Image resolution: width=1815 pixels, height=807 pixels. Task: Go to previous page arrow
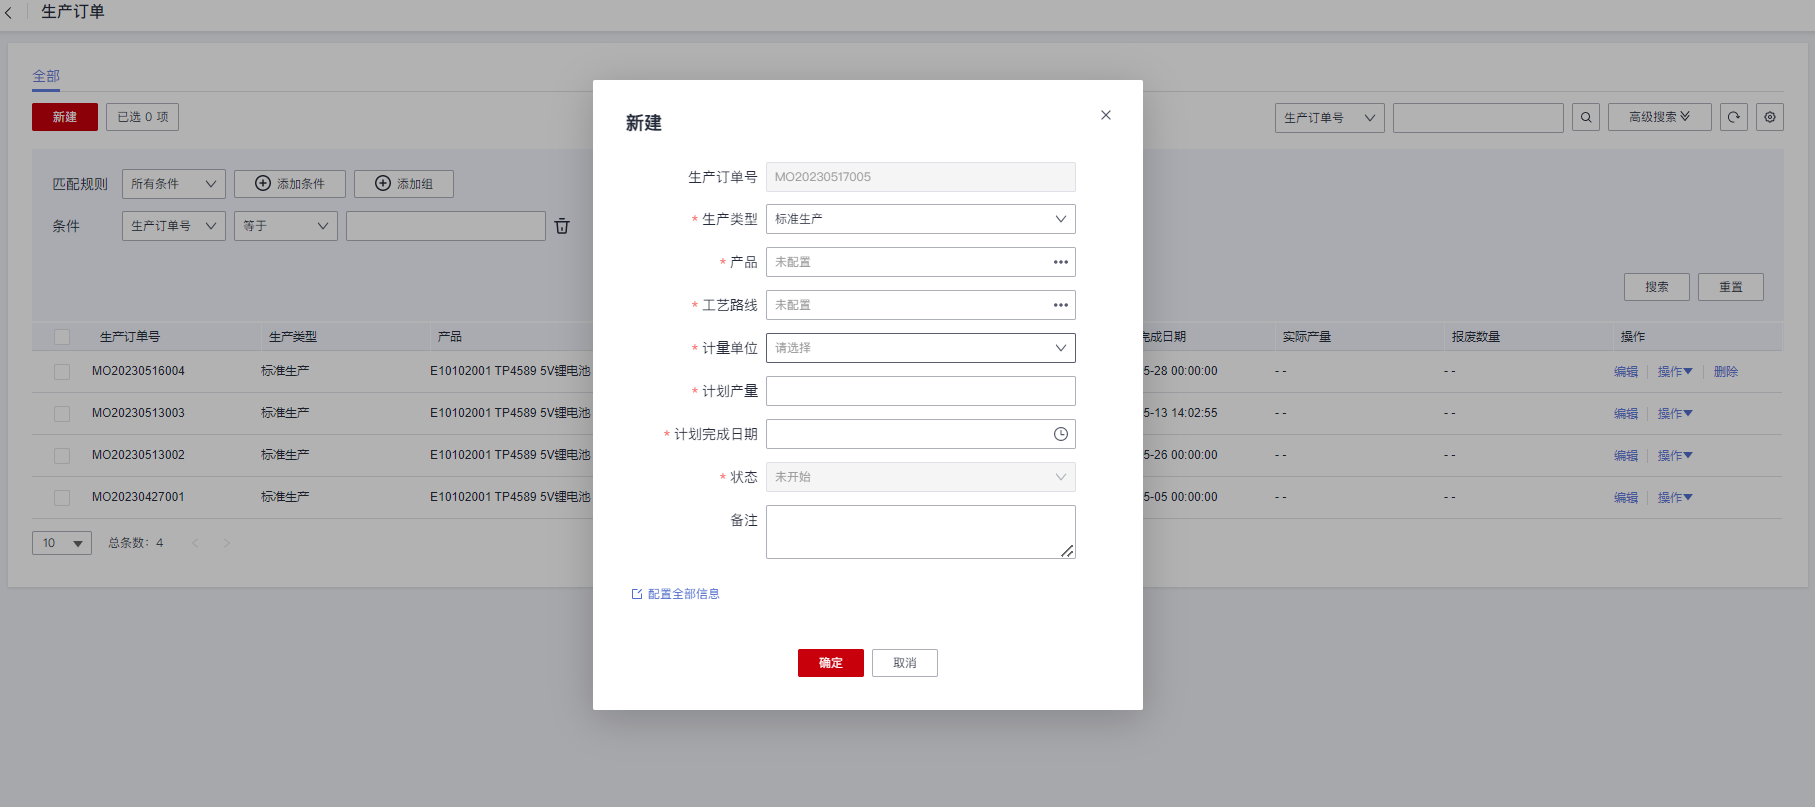195,543
